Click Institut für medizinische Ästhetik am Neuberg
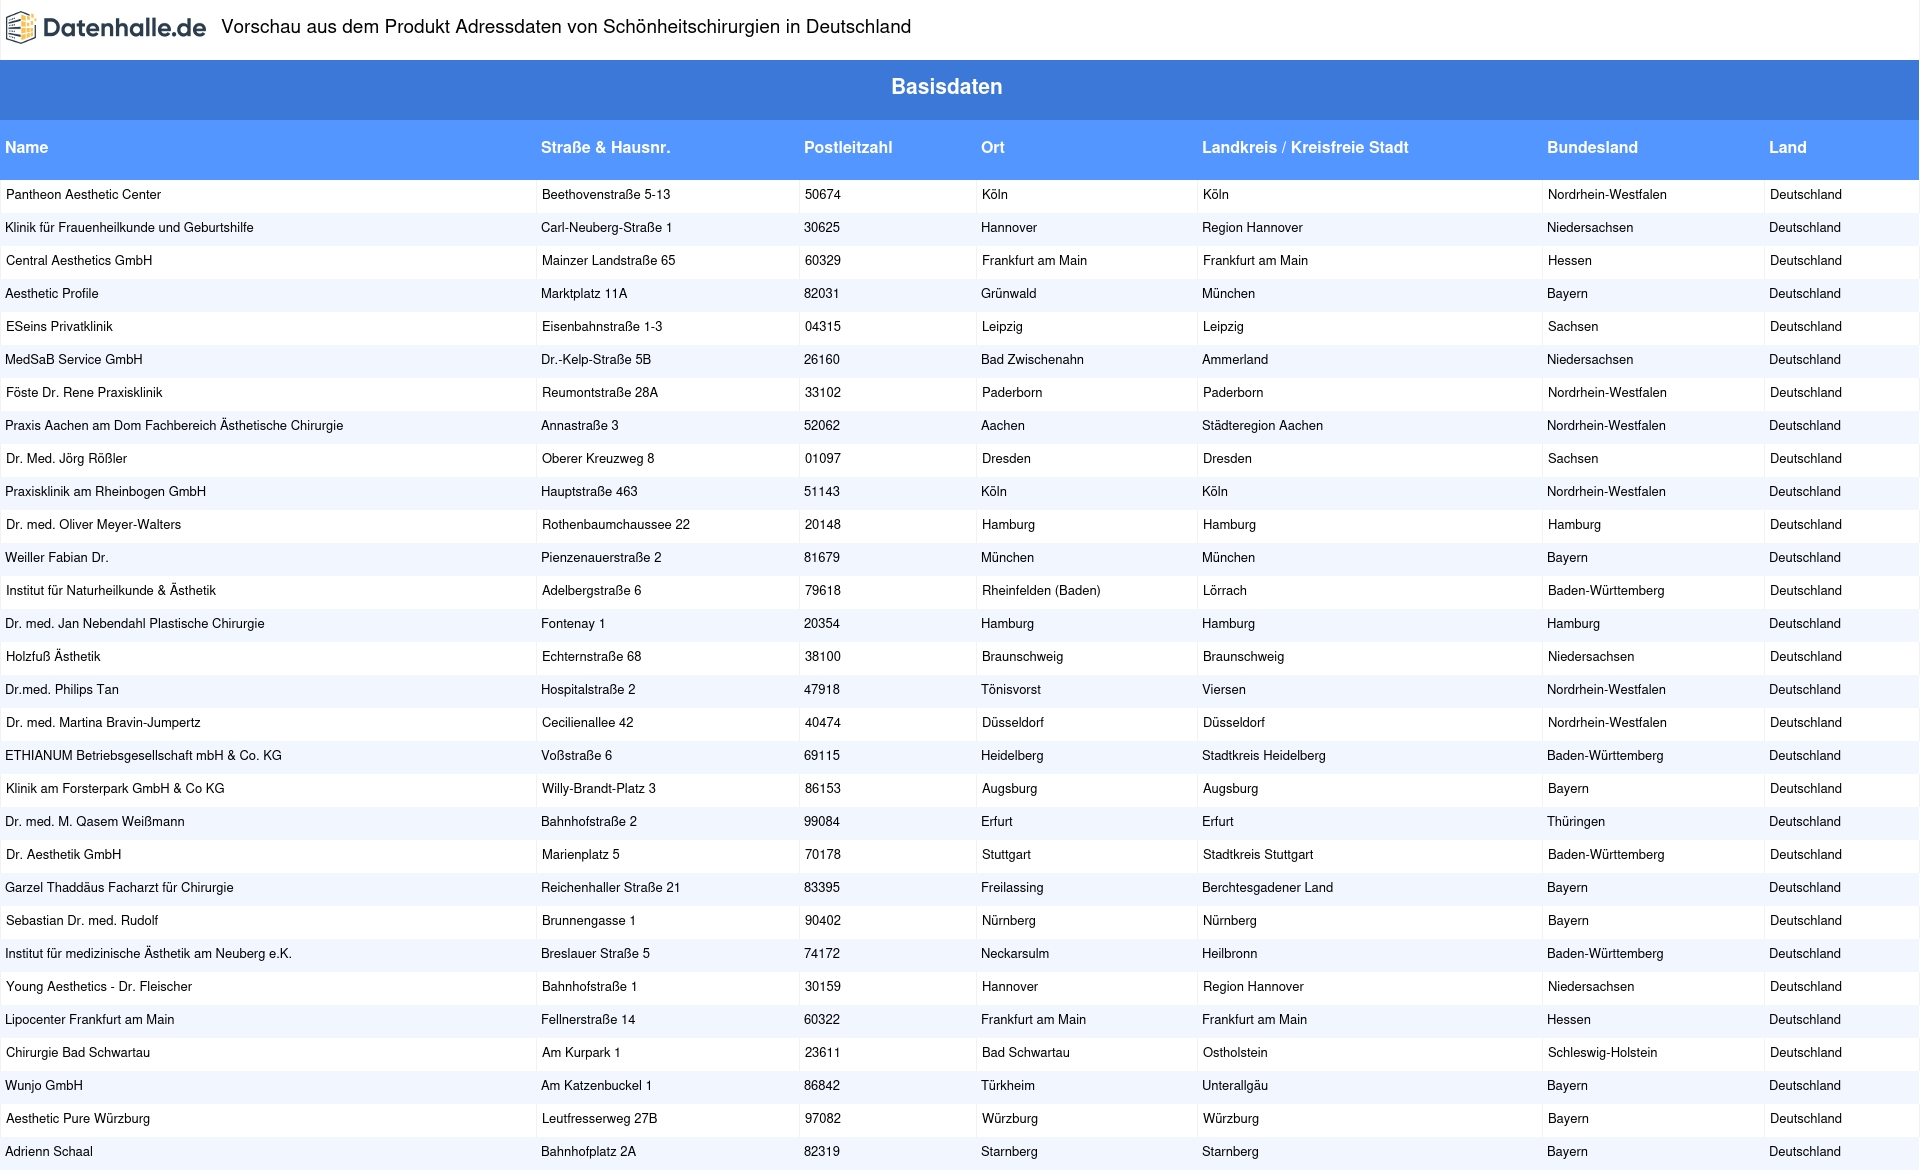The width and height of the screenshot is (1920, 1170). [x=148, y=953]
